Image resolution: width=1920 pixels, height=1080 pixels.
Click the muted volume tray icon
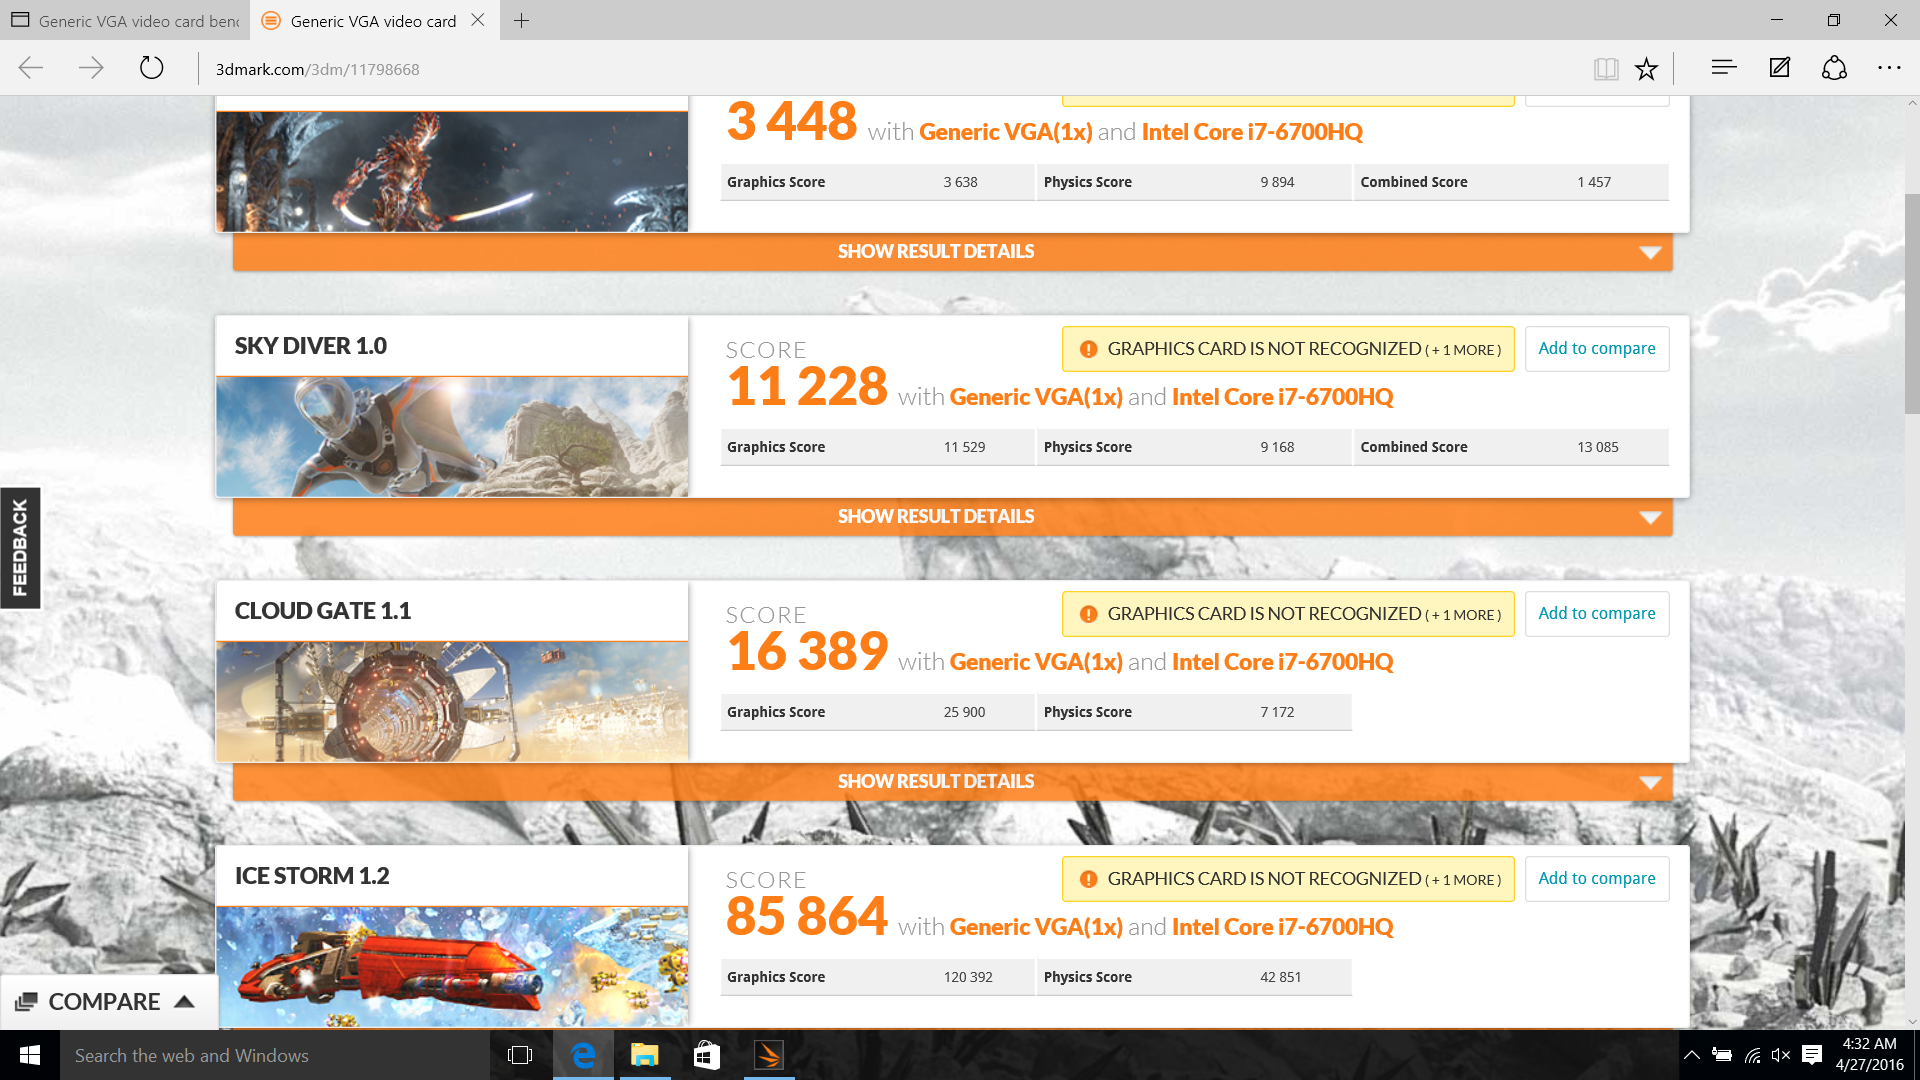click(1781, 1055)
